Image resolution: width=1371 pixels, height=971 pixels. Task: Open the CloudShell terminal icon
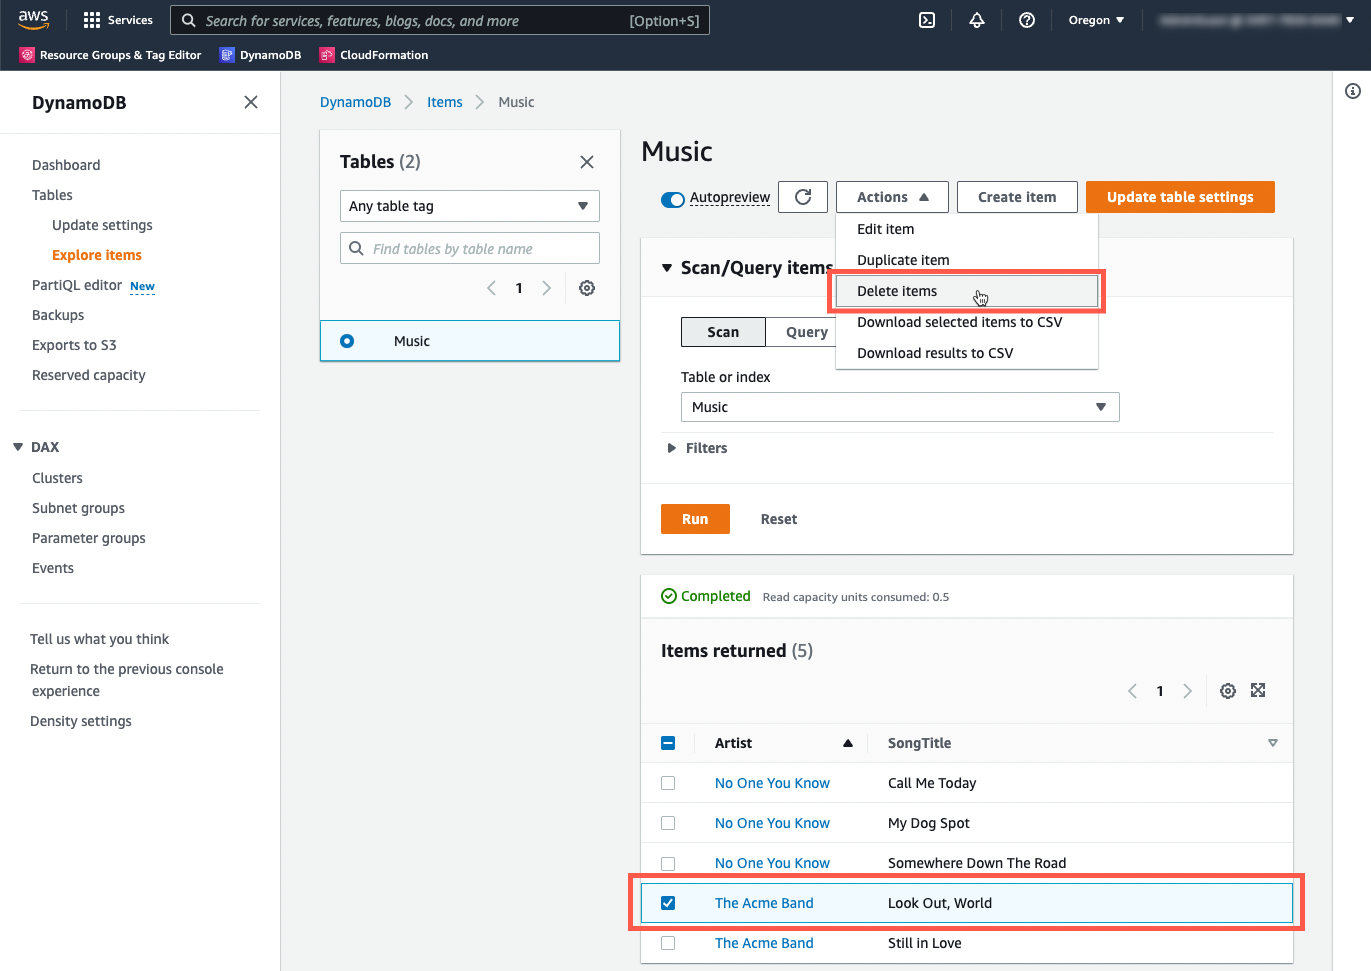927,20
